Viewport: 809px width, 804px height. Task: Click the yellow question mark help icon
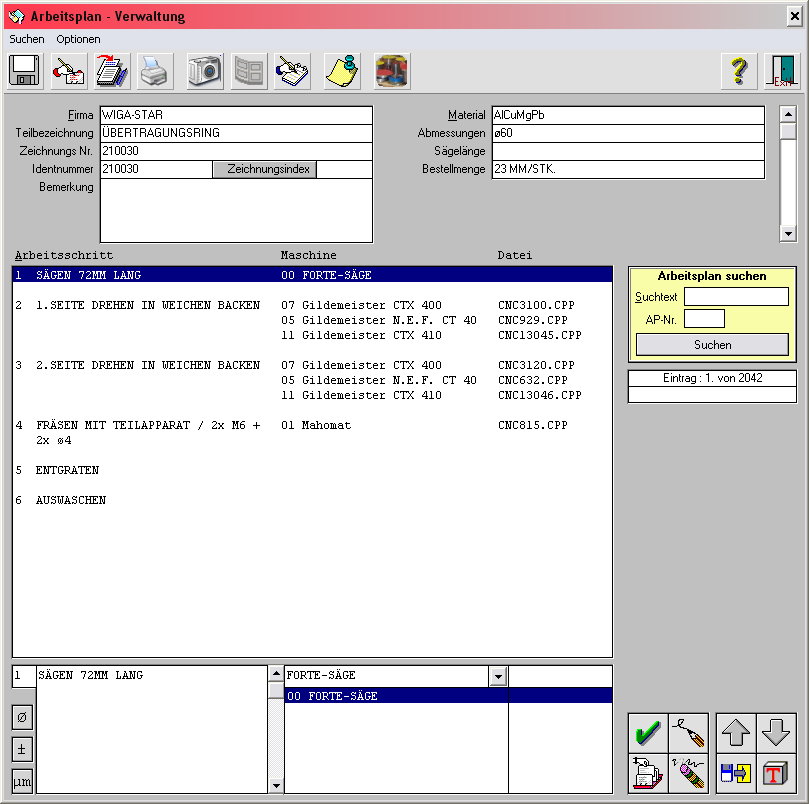738,71
